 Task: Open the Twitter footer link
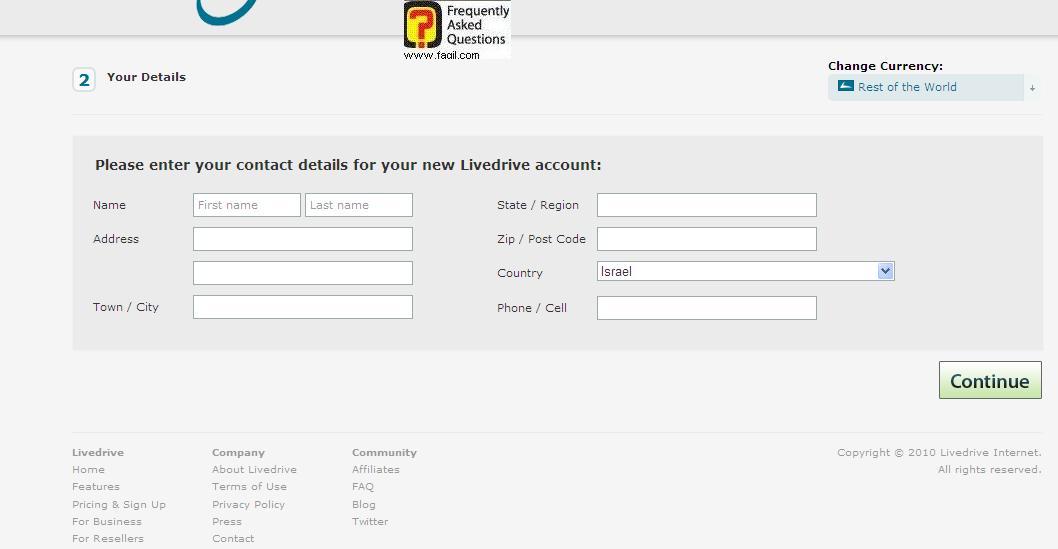pos(370,521)
